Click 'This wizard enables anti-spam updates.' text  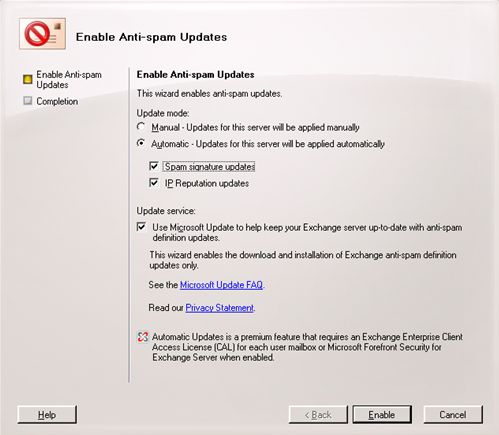[x=209, y=94]
